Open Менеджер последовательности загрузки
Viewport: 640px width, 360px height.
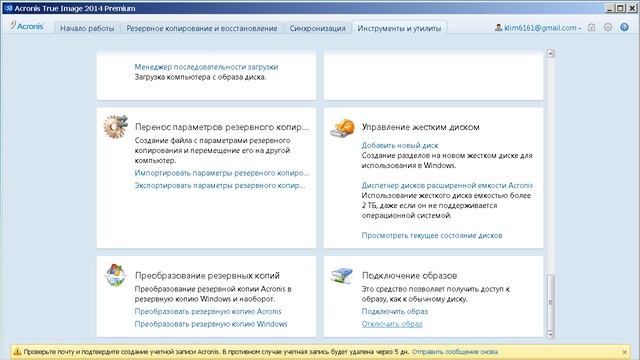(x=207, y=67)
